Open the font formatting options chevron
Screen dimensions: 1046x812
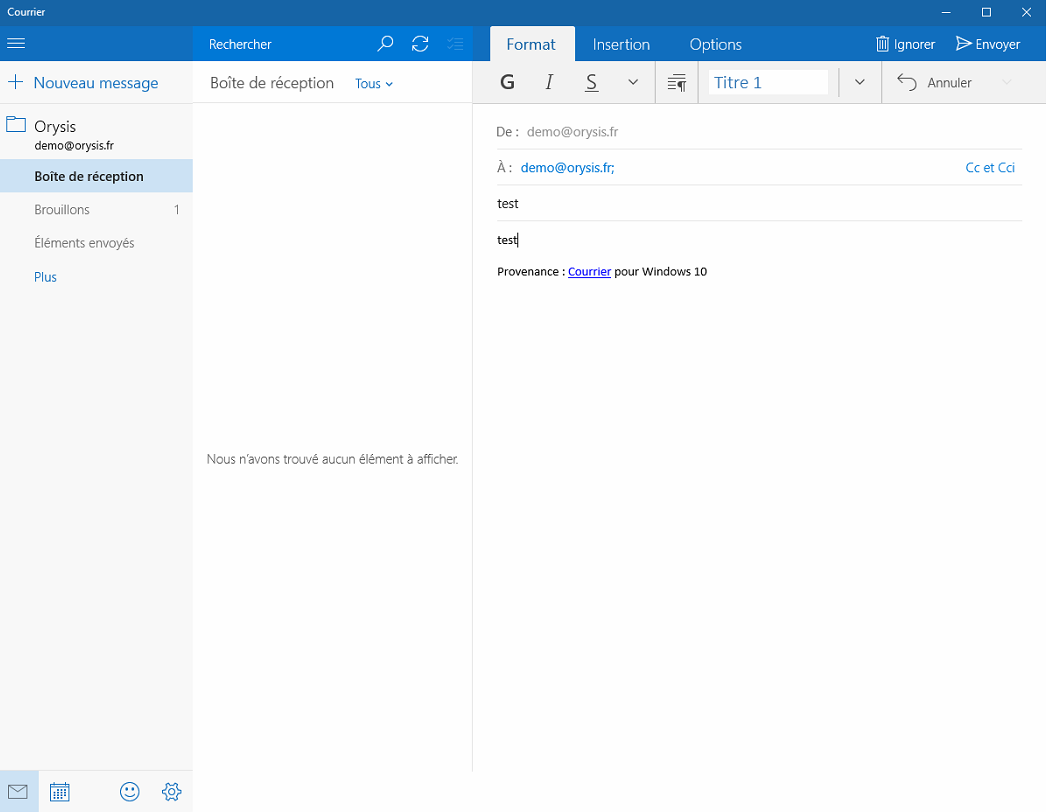(x=632, y=82)
